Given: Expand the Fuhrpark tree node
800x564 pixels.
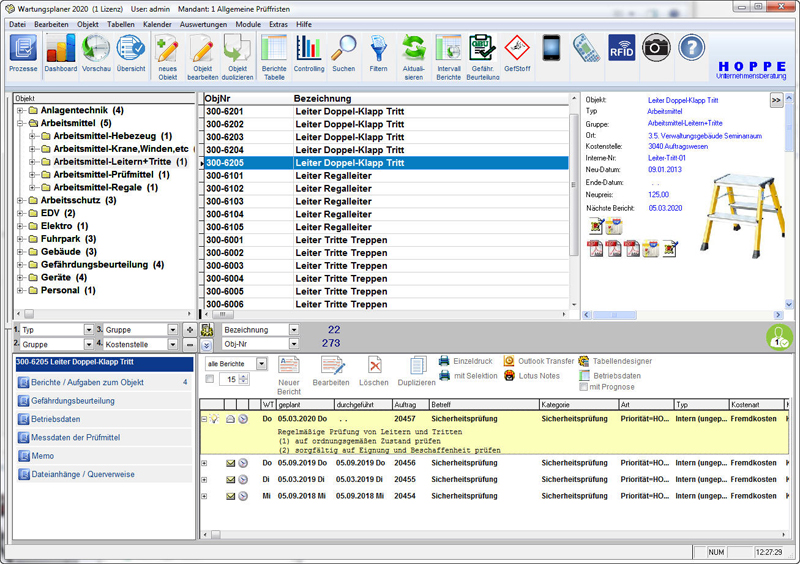Looking at the screenshot, I should (x=20, y=239).
